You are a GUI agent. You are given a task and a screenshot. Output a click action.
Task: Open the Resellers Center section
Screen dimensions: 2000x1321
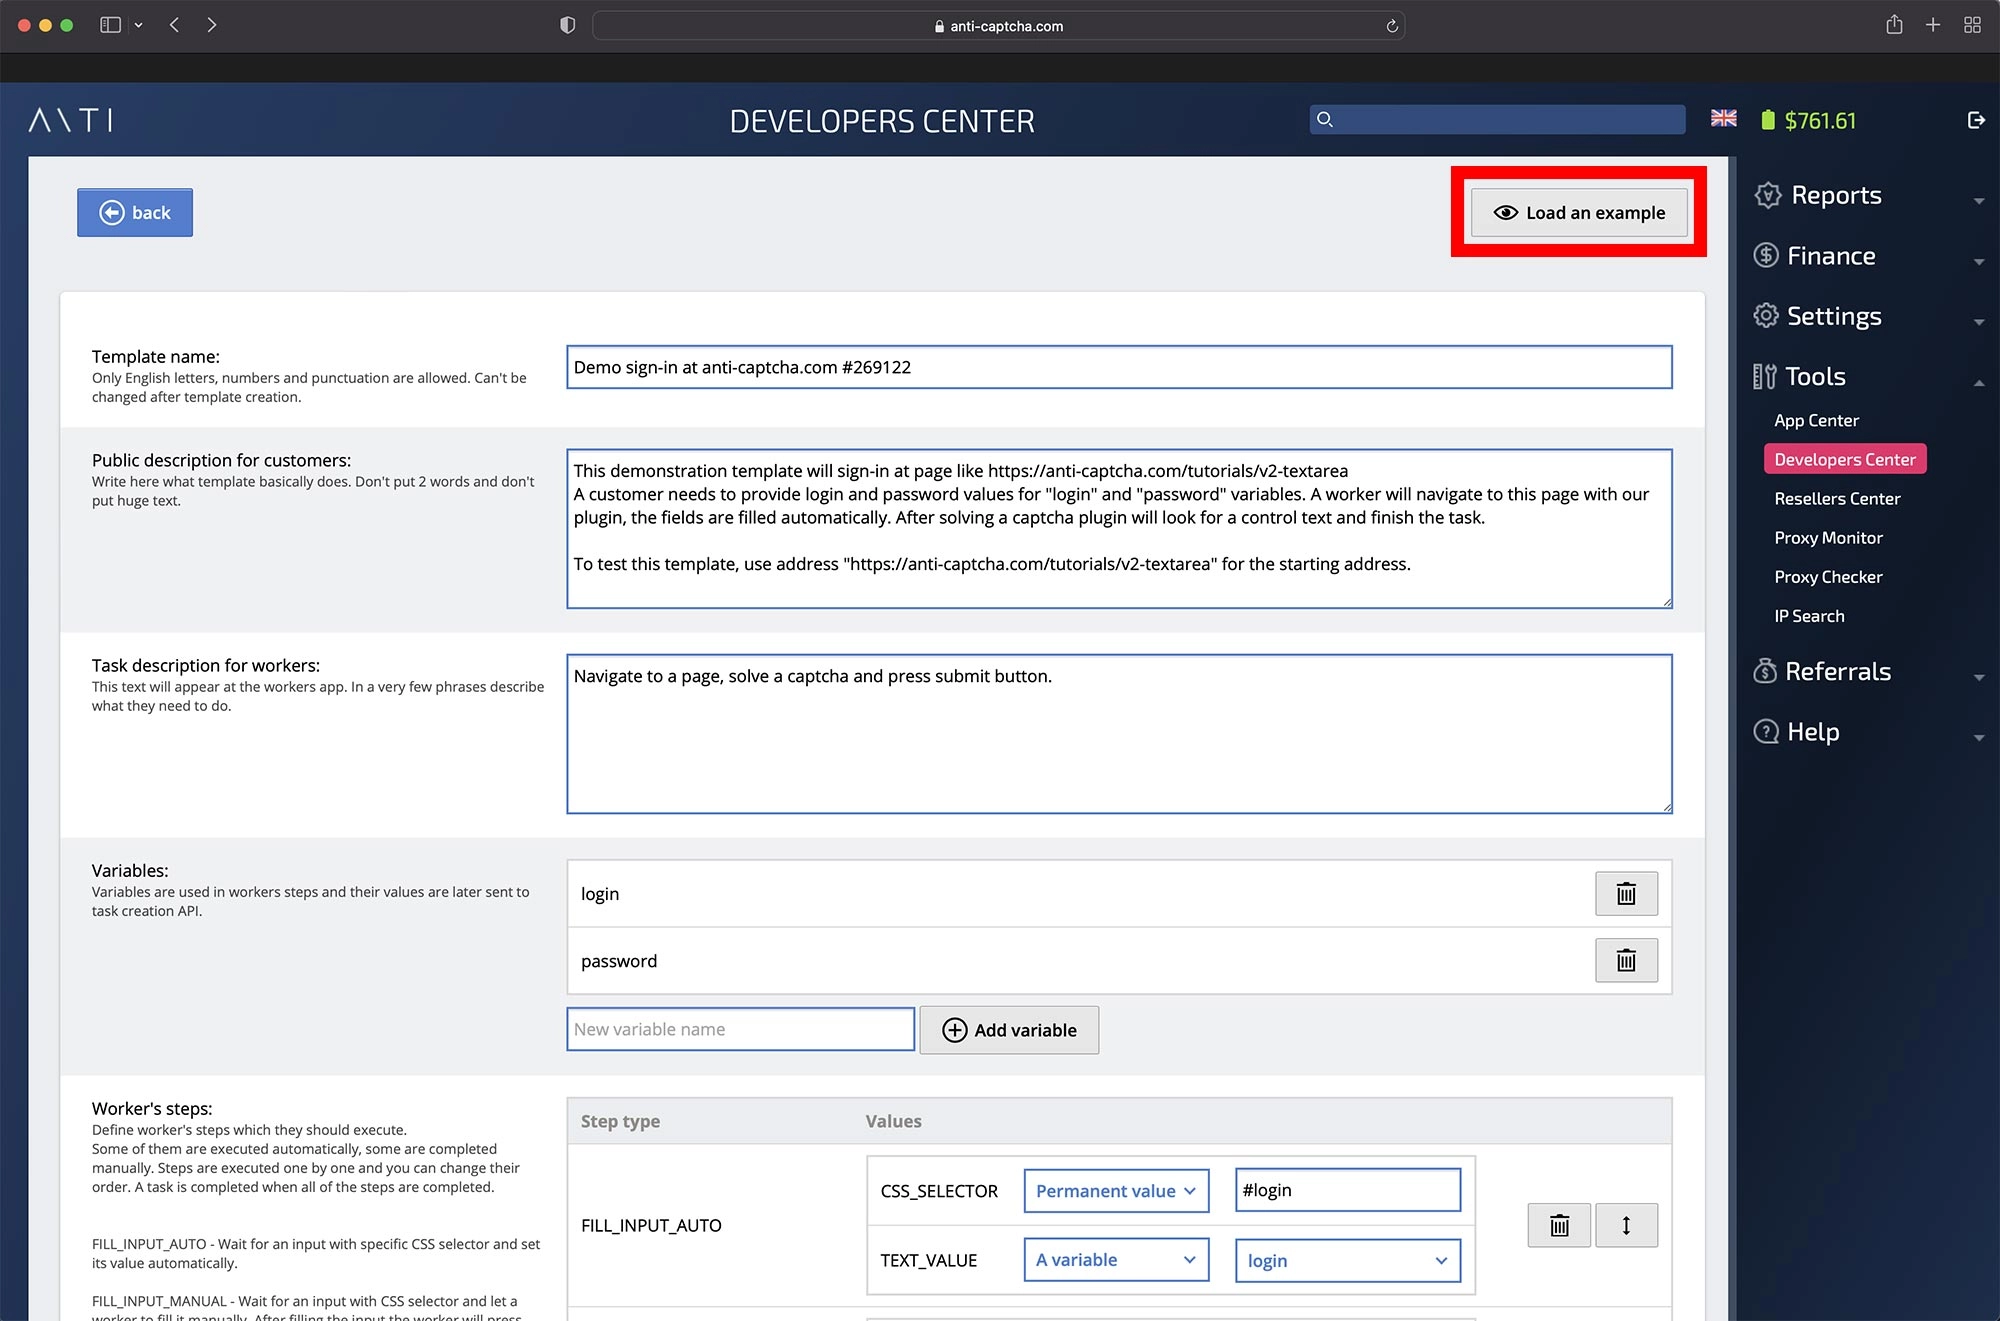click(1836, 497)
